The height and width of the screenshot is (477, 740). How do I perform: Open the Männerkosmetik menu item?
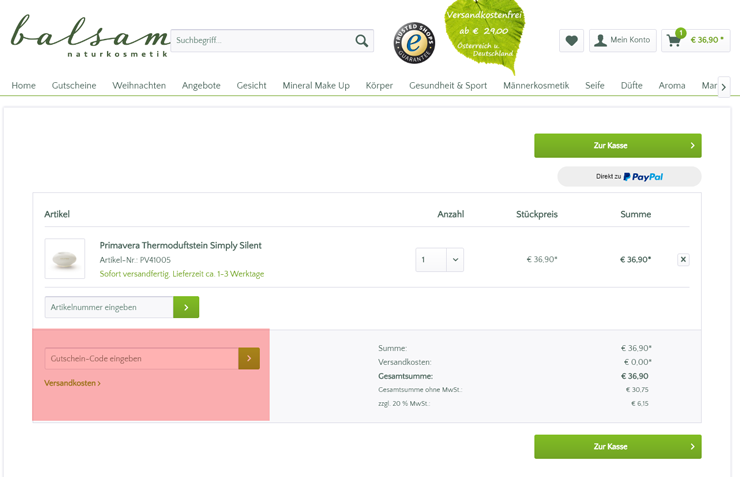tap(536, 85)
